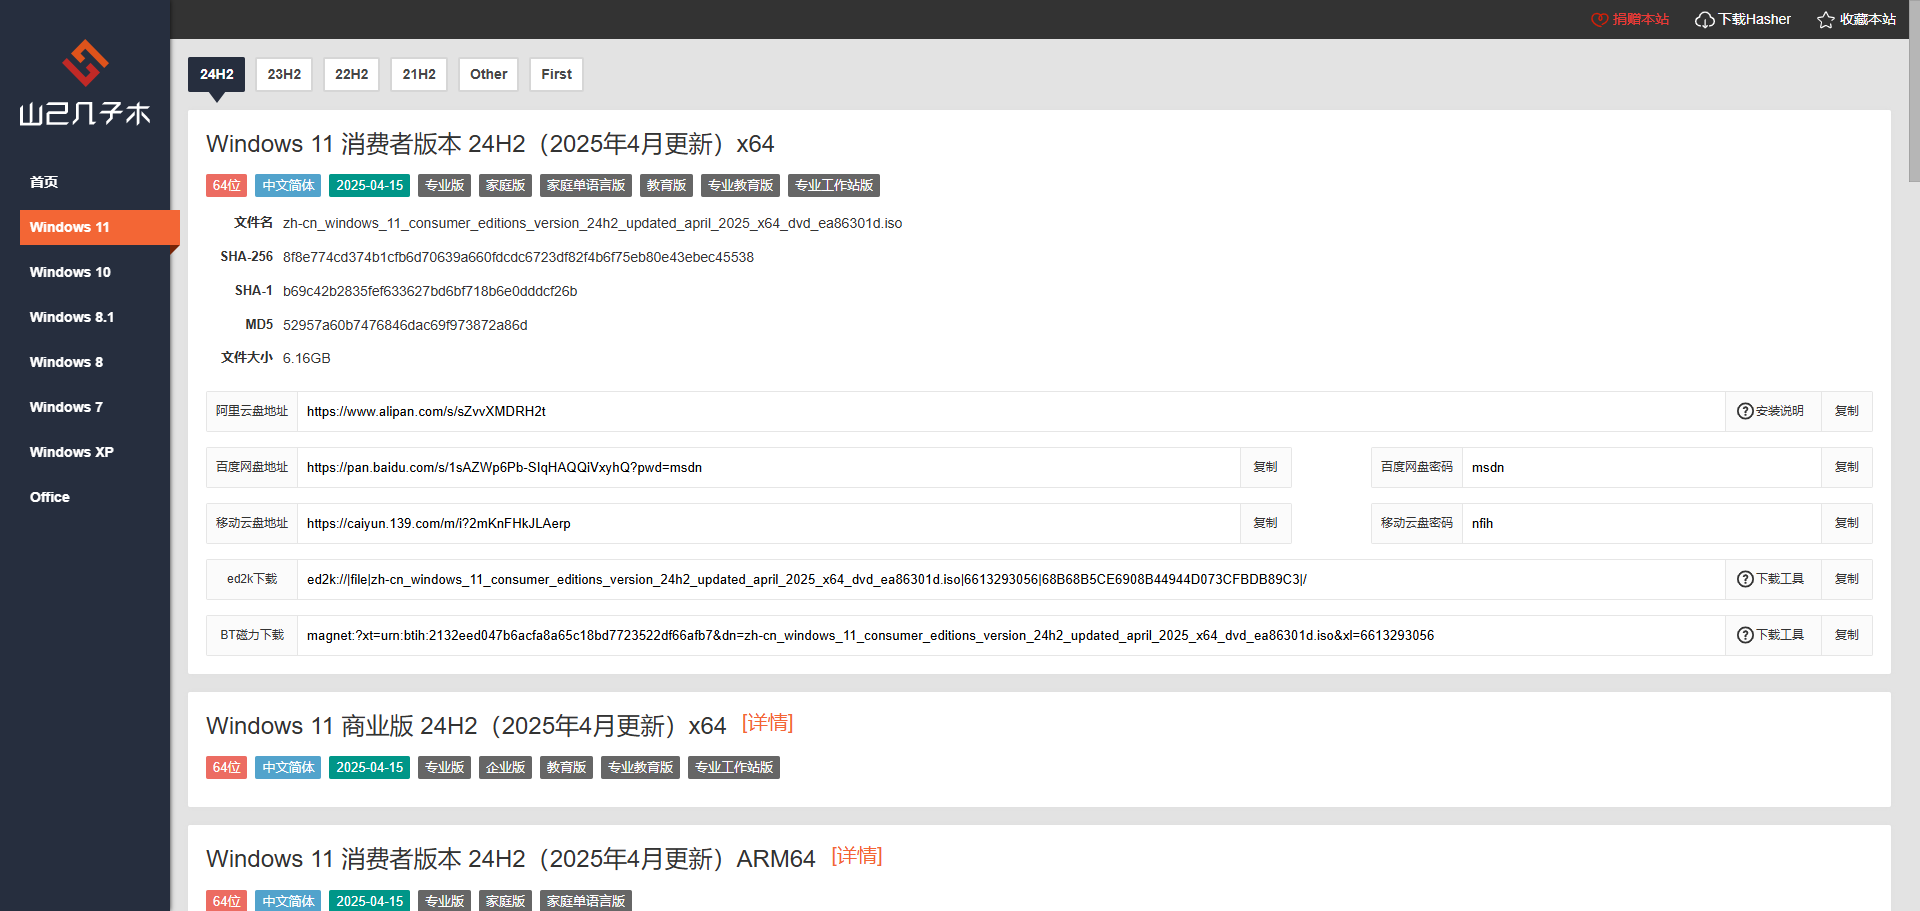1920x911 pixels.
Task: Click the magnet link text field
Action: [x=1011, y=635]
